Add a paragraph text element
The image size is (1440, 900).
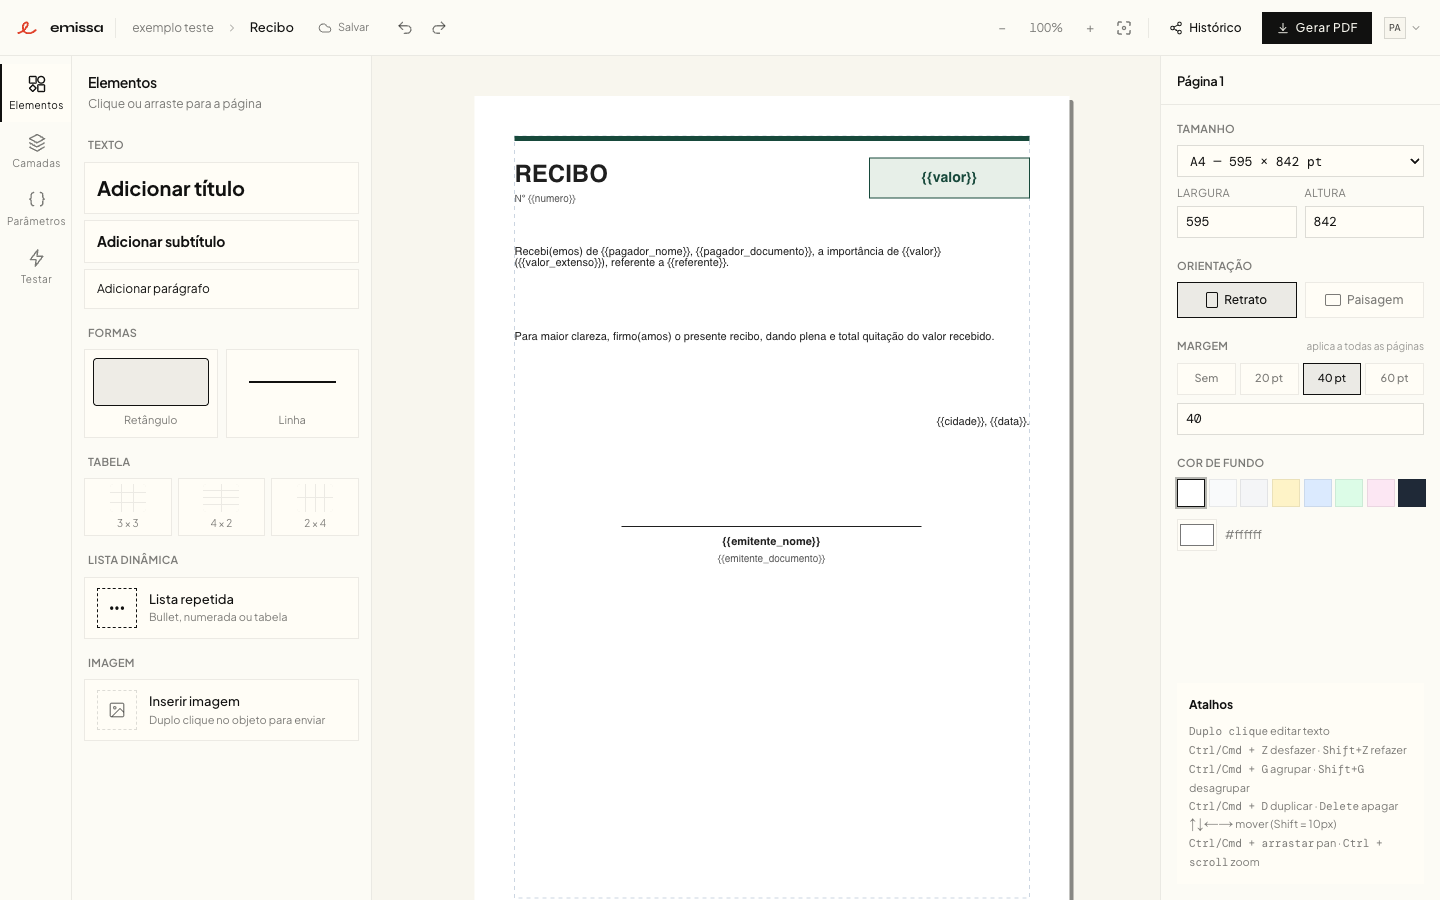(x=221, y=289)
